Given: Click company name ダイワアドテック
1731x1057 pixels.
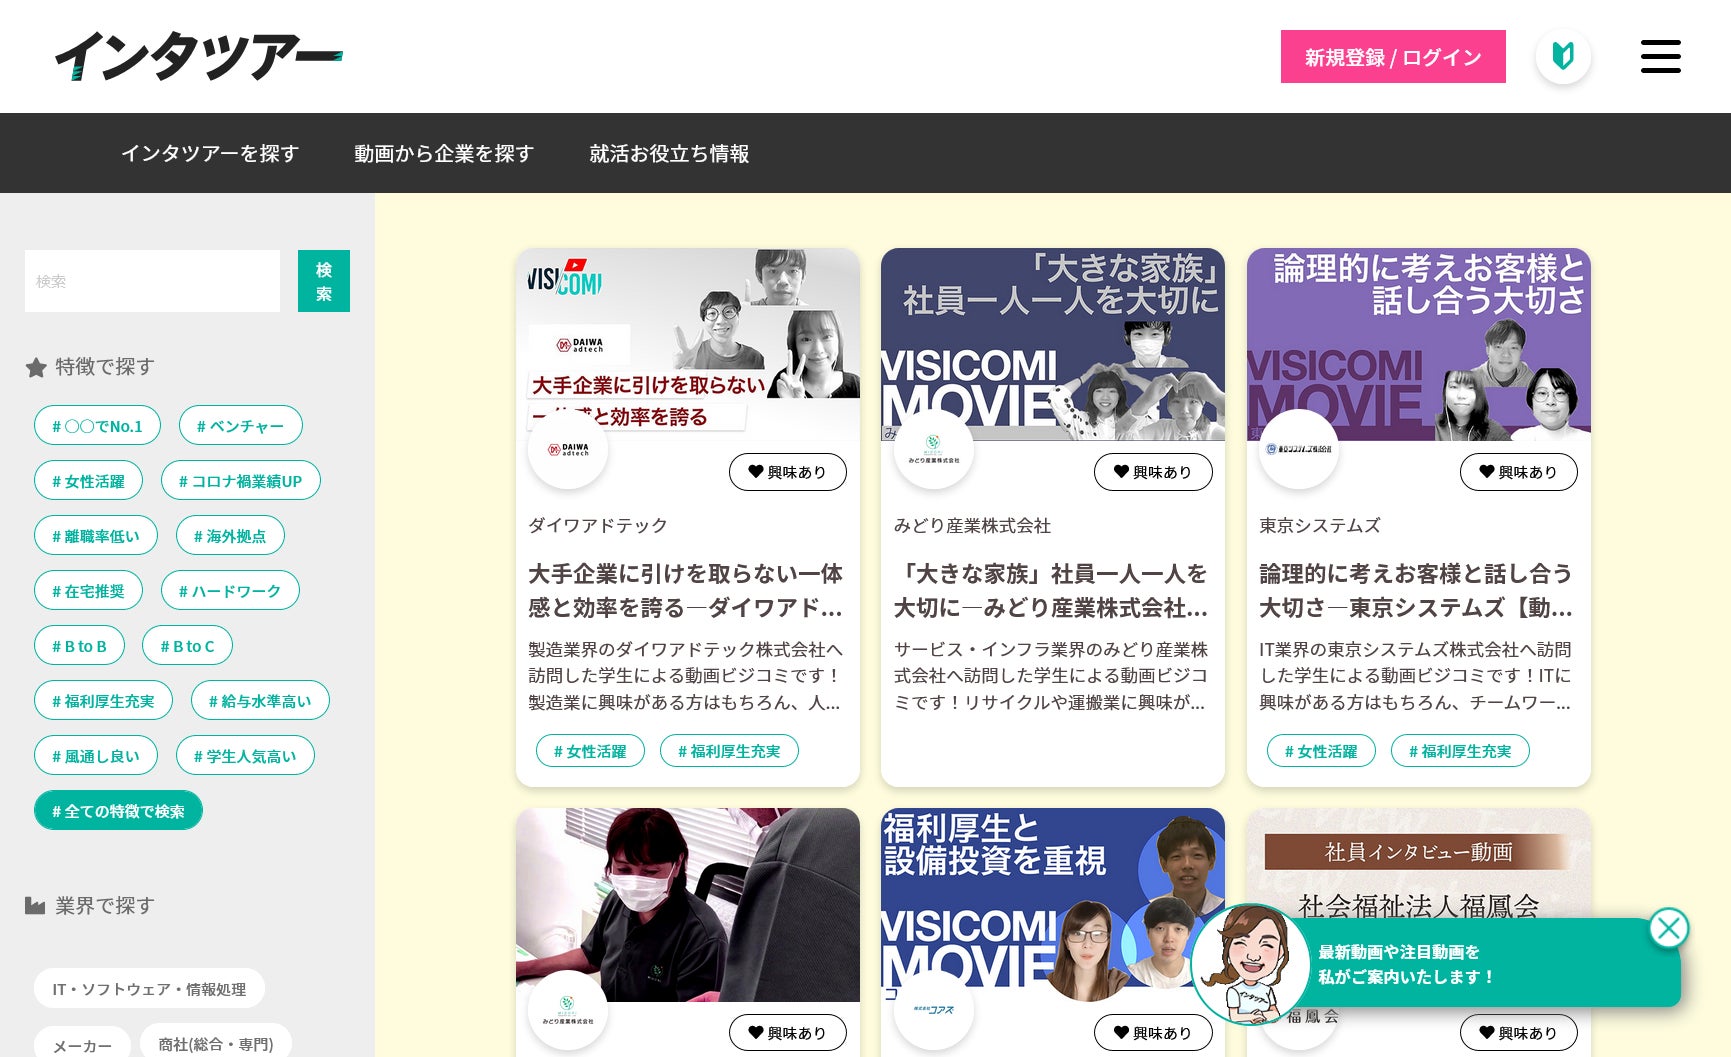Looking at the screenshot, I should click(598, 525).
